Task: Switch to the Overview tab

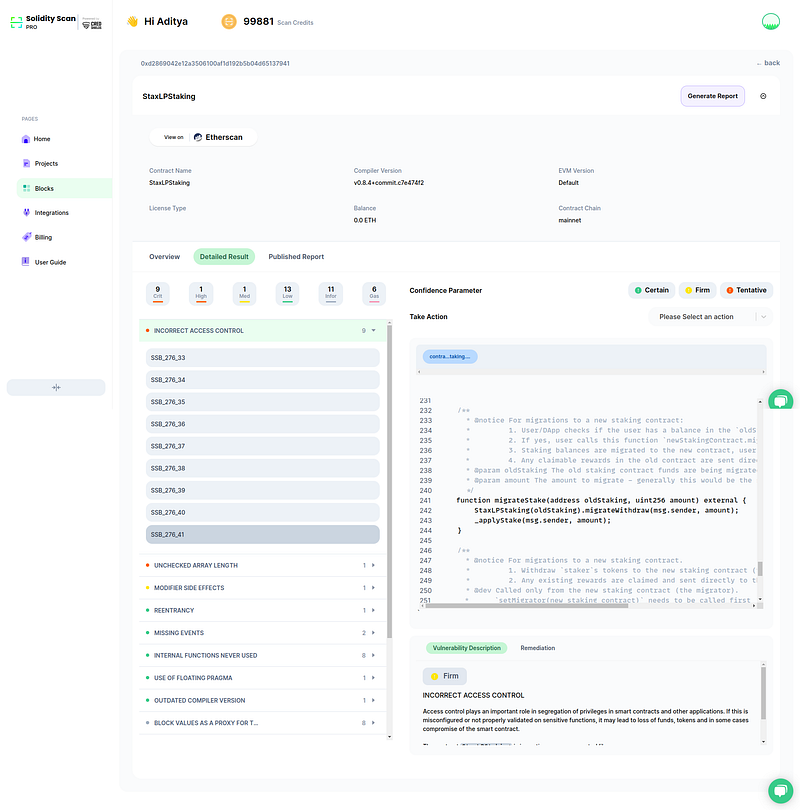Action: pyautogui.click(x=165, y=257)
